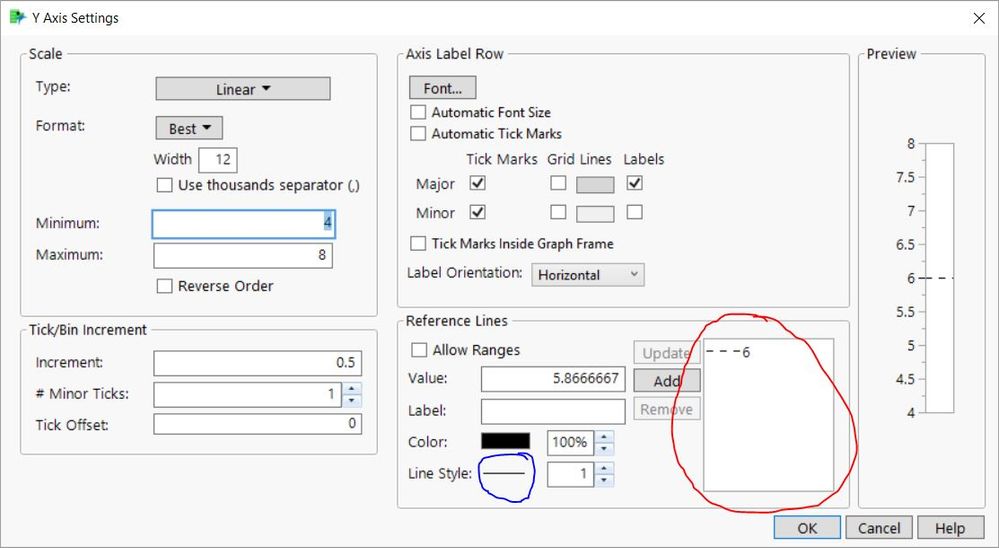Screen dimensions: 999x548
Task: Click the Maximum value field
Action: point(243,255)
